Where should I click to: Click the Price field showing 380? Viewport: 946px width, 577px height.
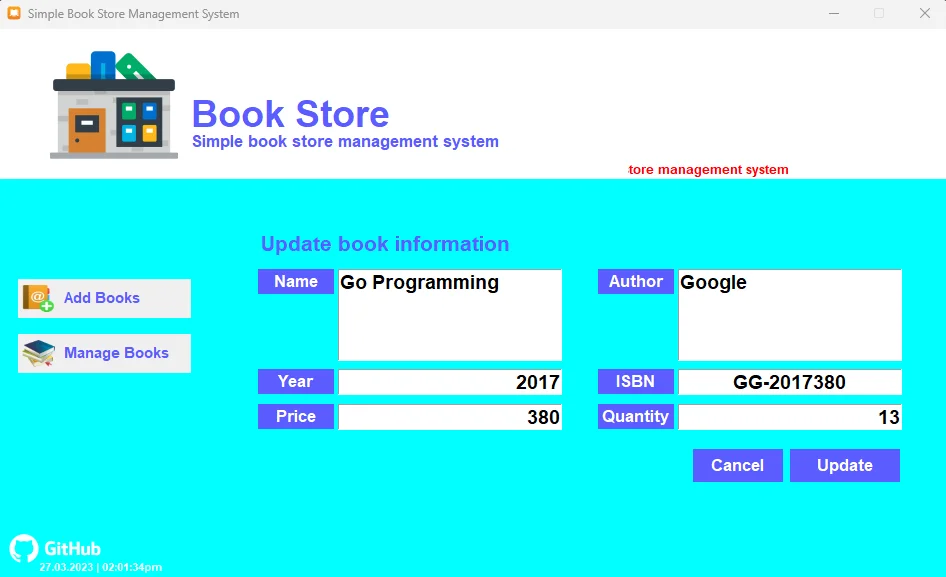tap(450, 417)
